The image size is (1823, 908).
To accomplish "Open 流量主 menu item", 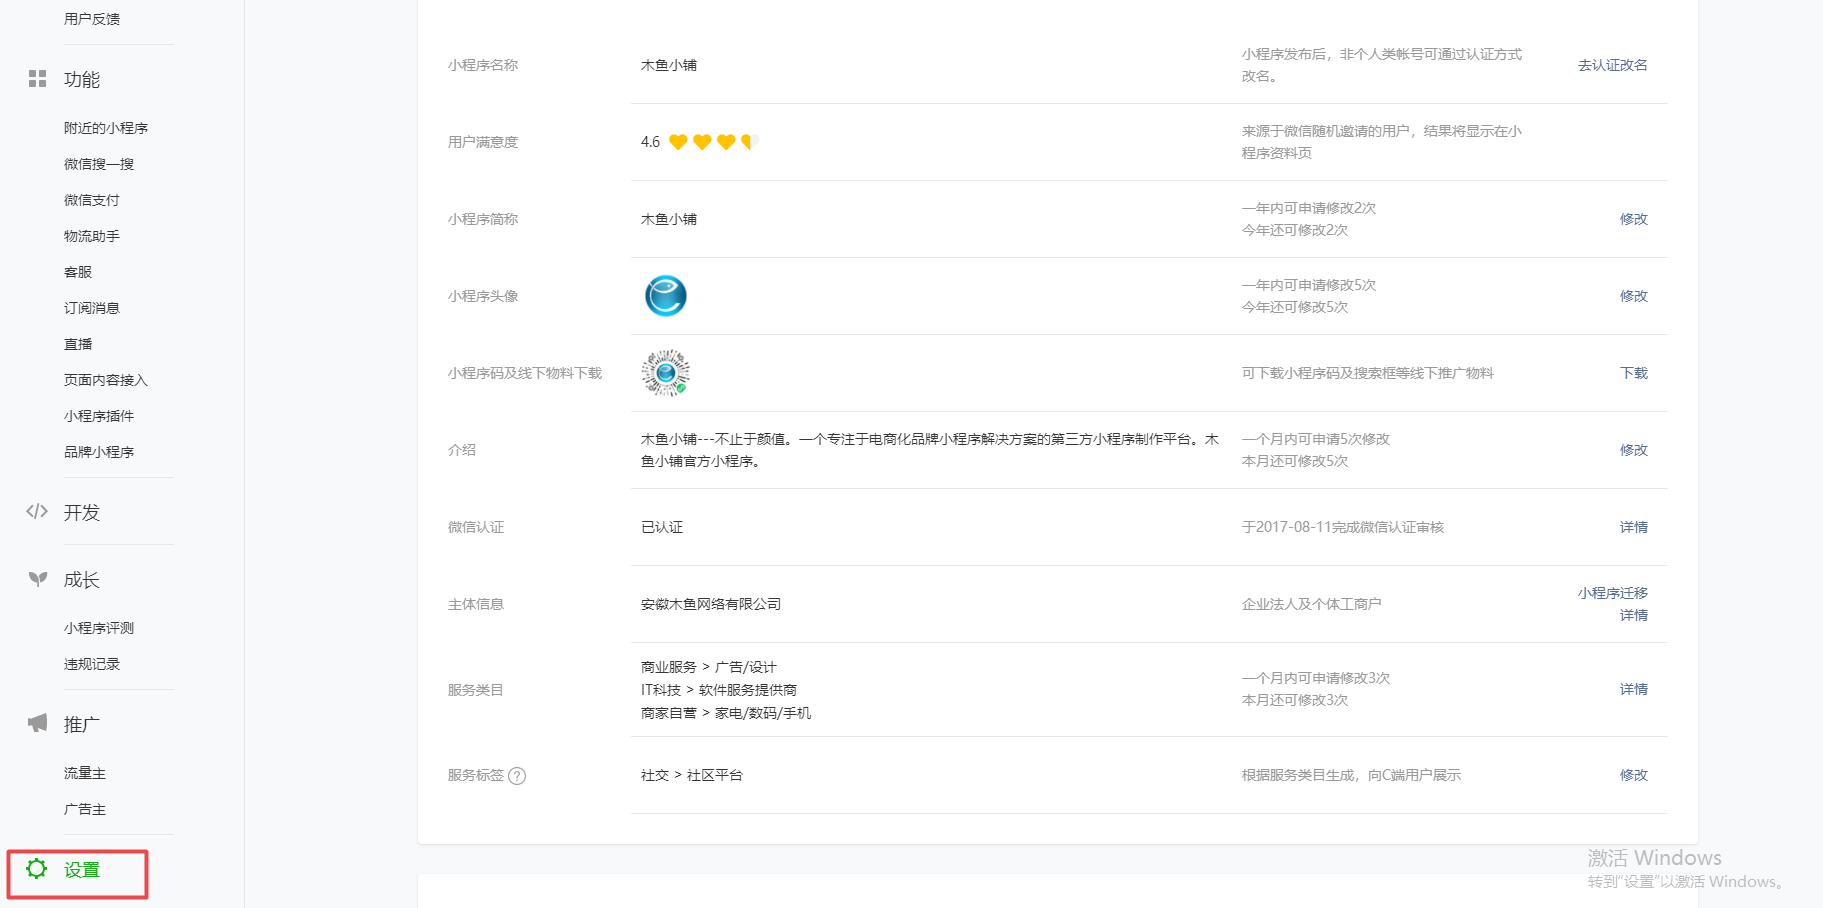I will 85,773.
